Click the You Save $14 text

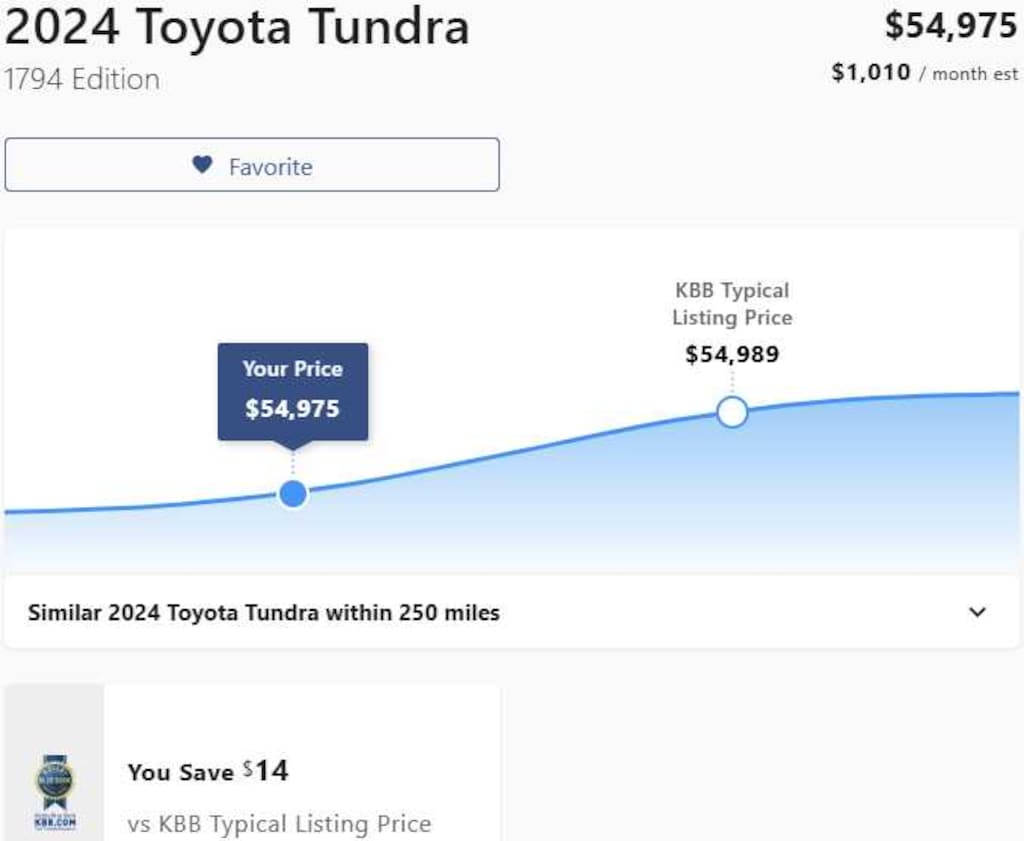point(208,772)
